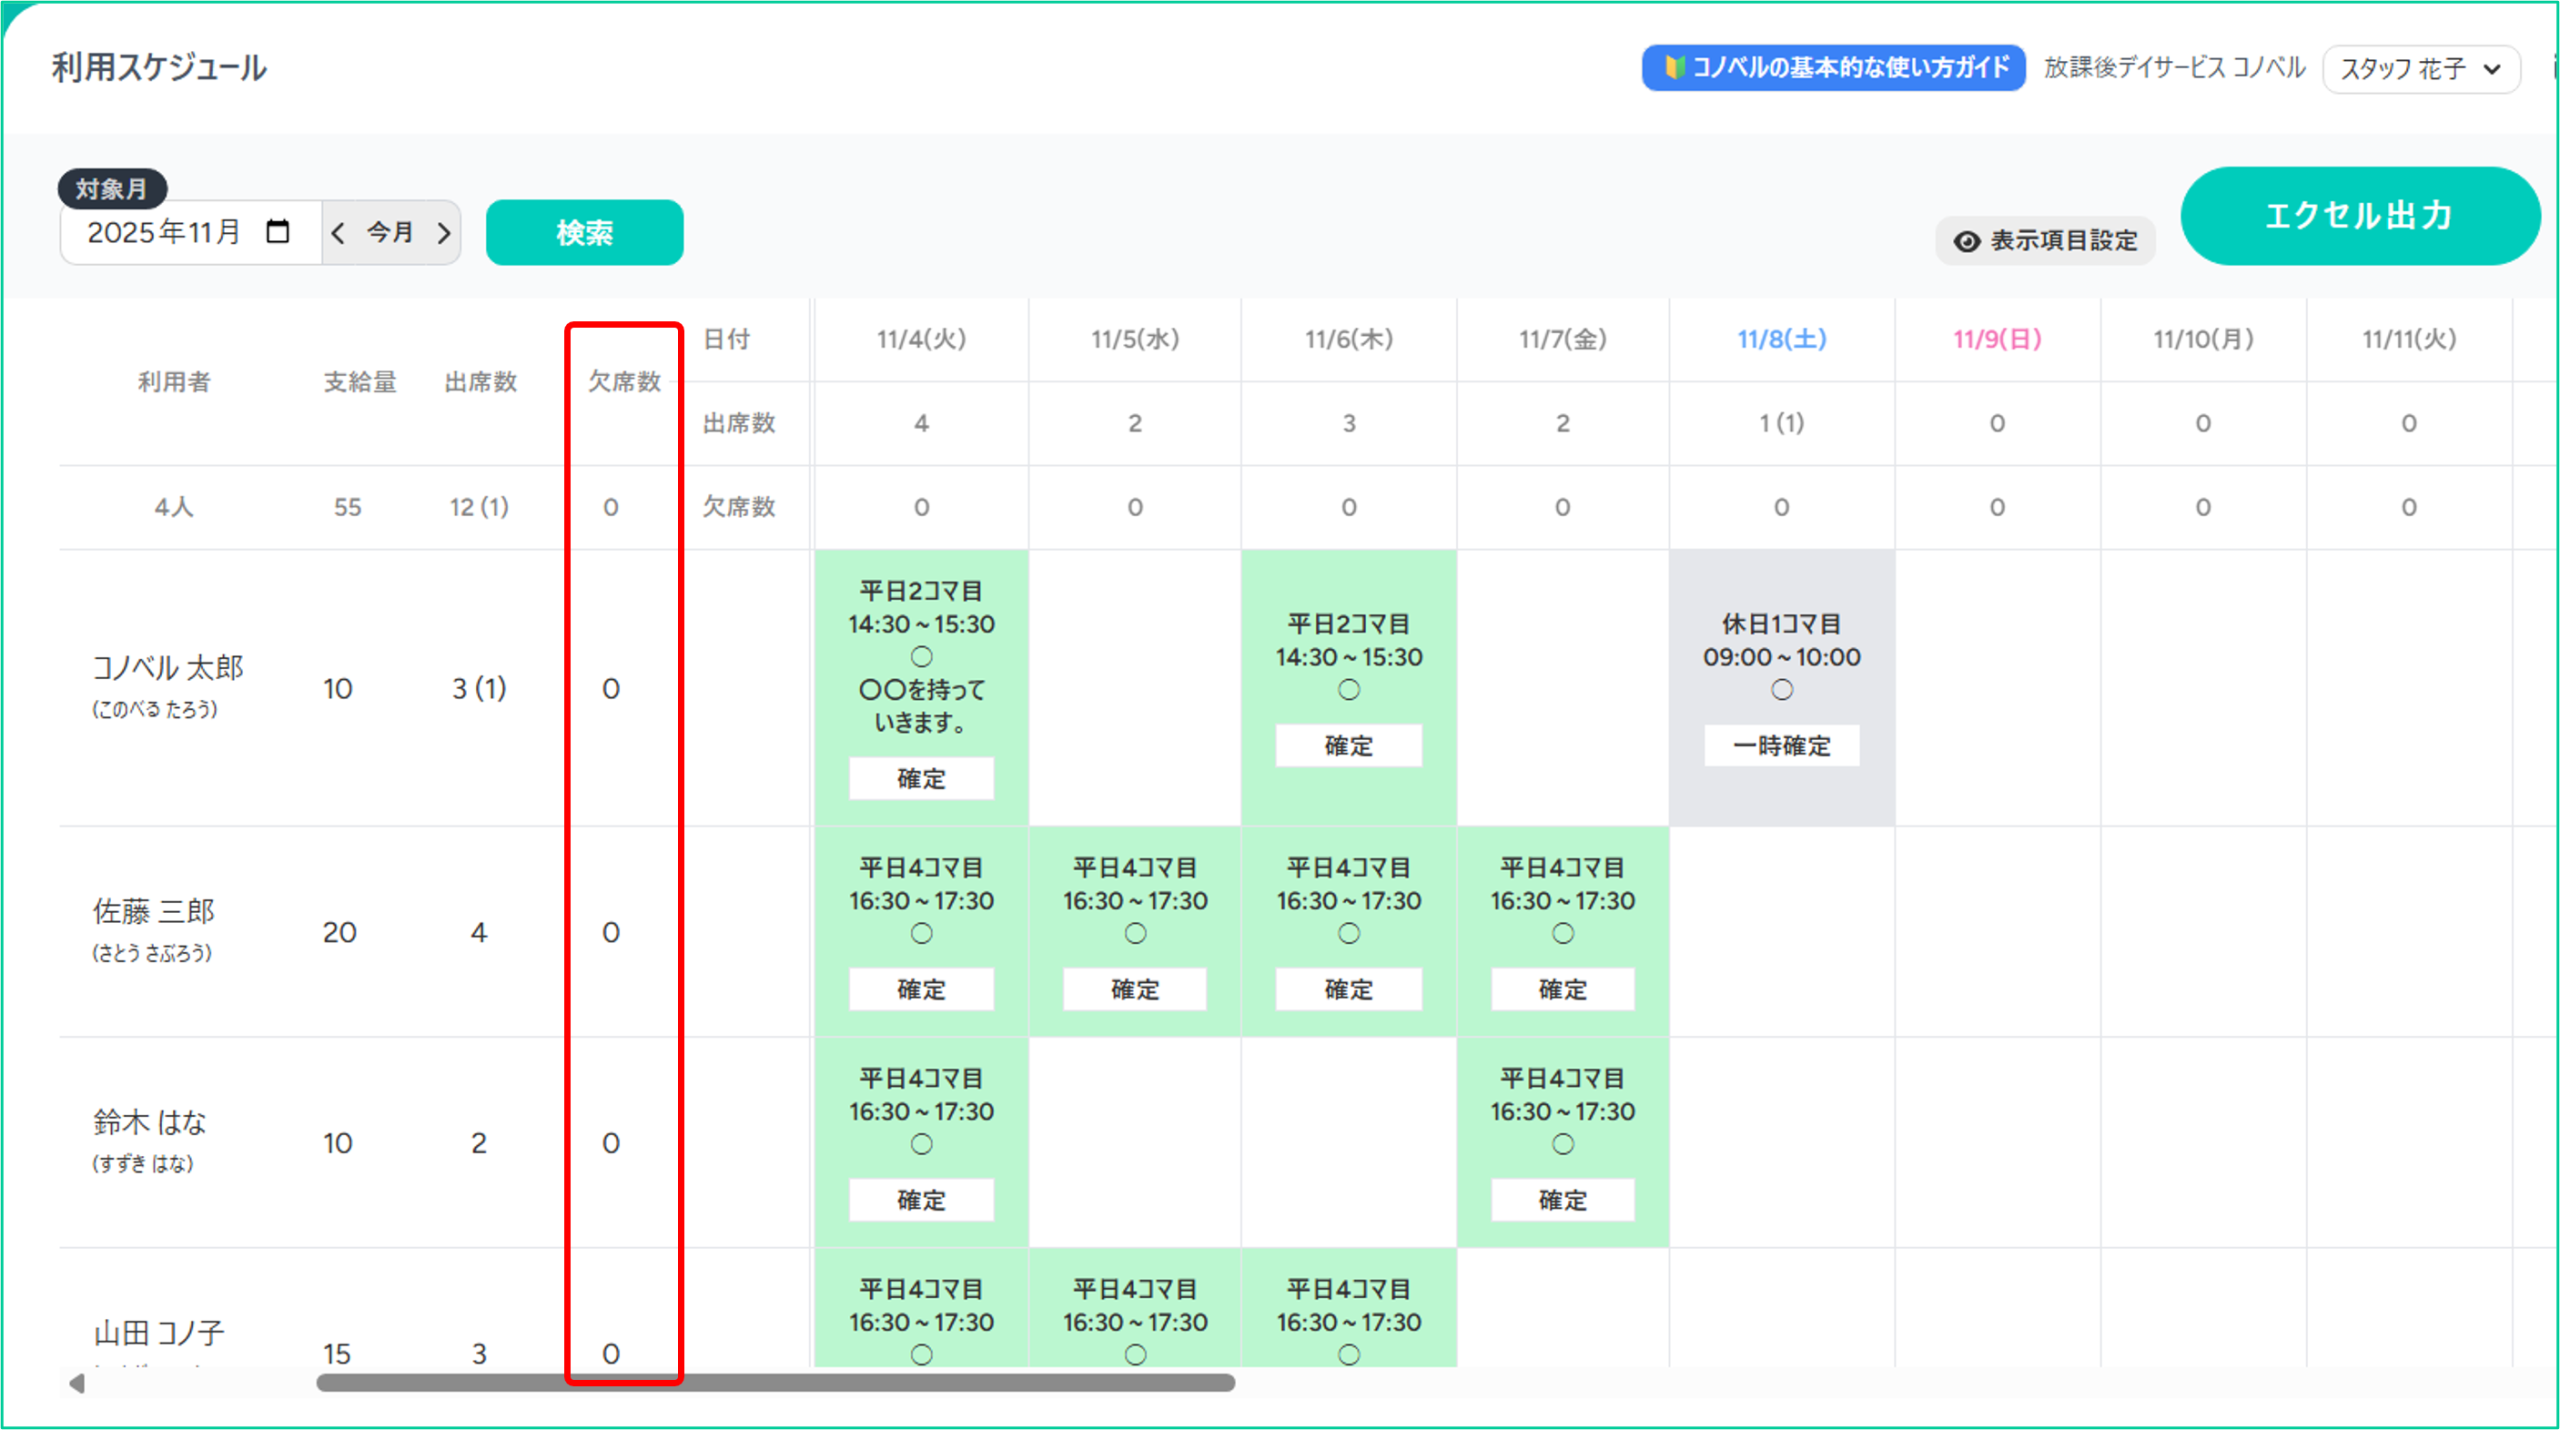Click 今月 to jump to current month
This screenshot has width=2560, height=1430.
click(x=390, y=233)
